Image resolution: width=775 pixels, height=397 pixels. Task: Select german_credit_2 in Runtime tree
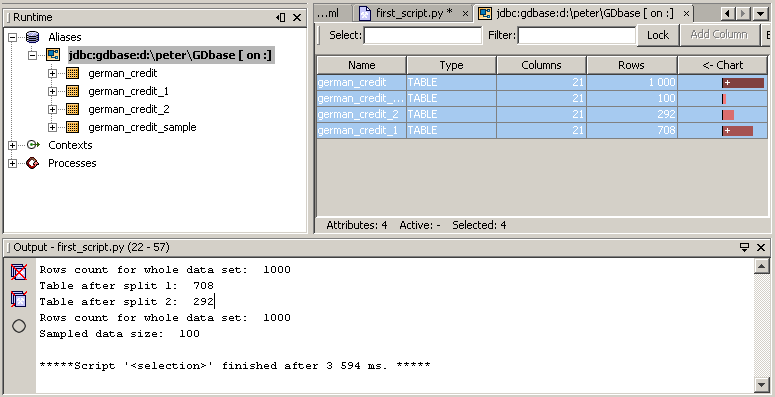click(x=129, y=109)
